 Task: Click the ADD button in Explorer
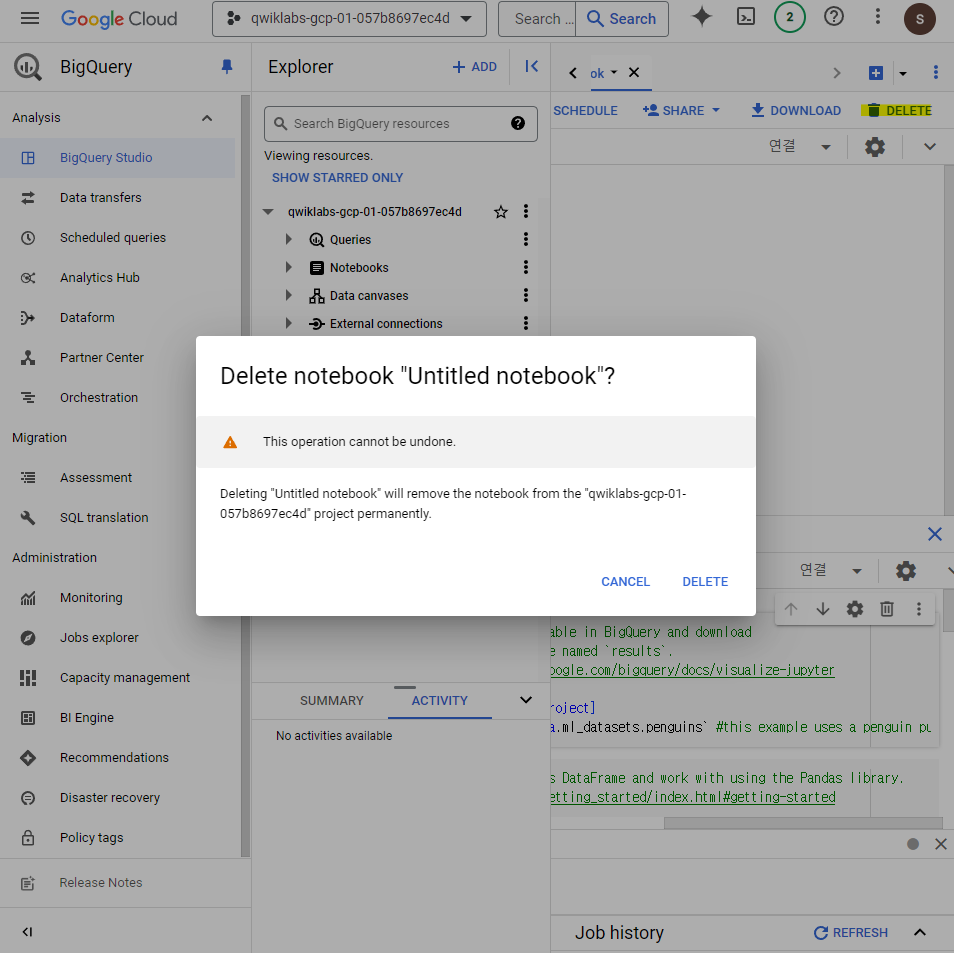pyautogui.click(x=475, y=67)
